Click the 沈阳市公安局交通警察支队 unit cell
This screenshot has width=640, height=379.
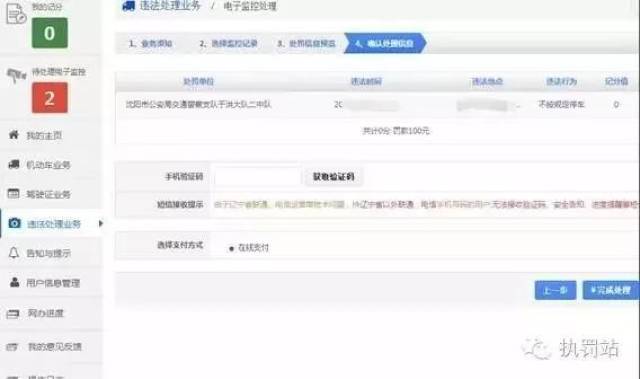(x=198, y=104)
